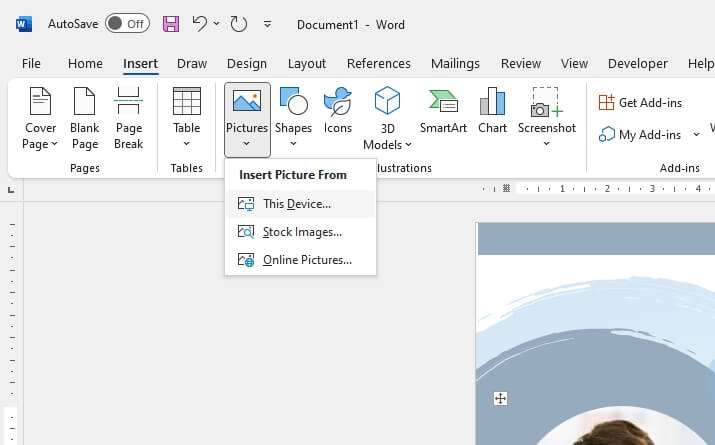The image size is (715, 445).
Task: Open the Mailings tab
Action: pos(455,63)
